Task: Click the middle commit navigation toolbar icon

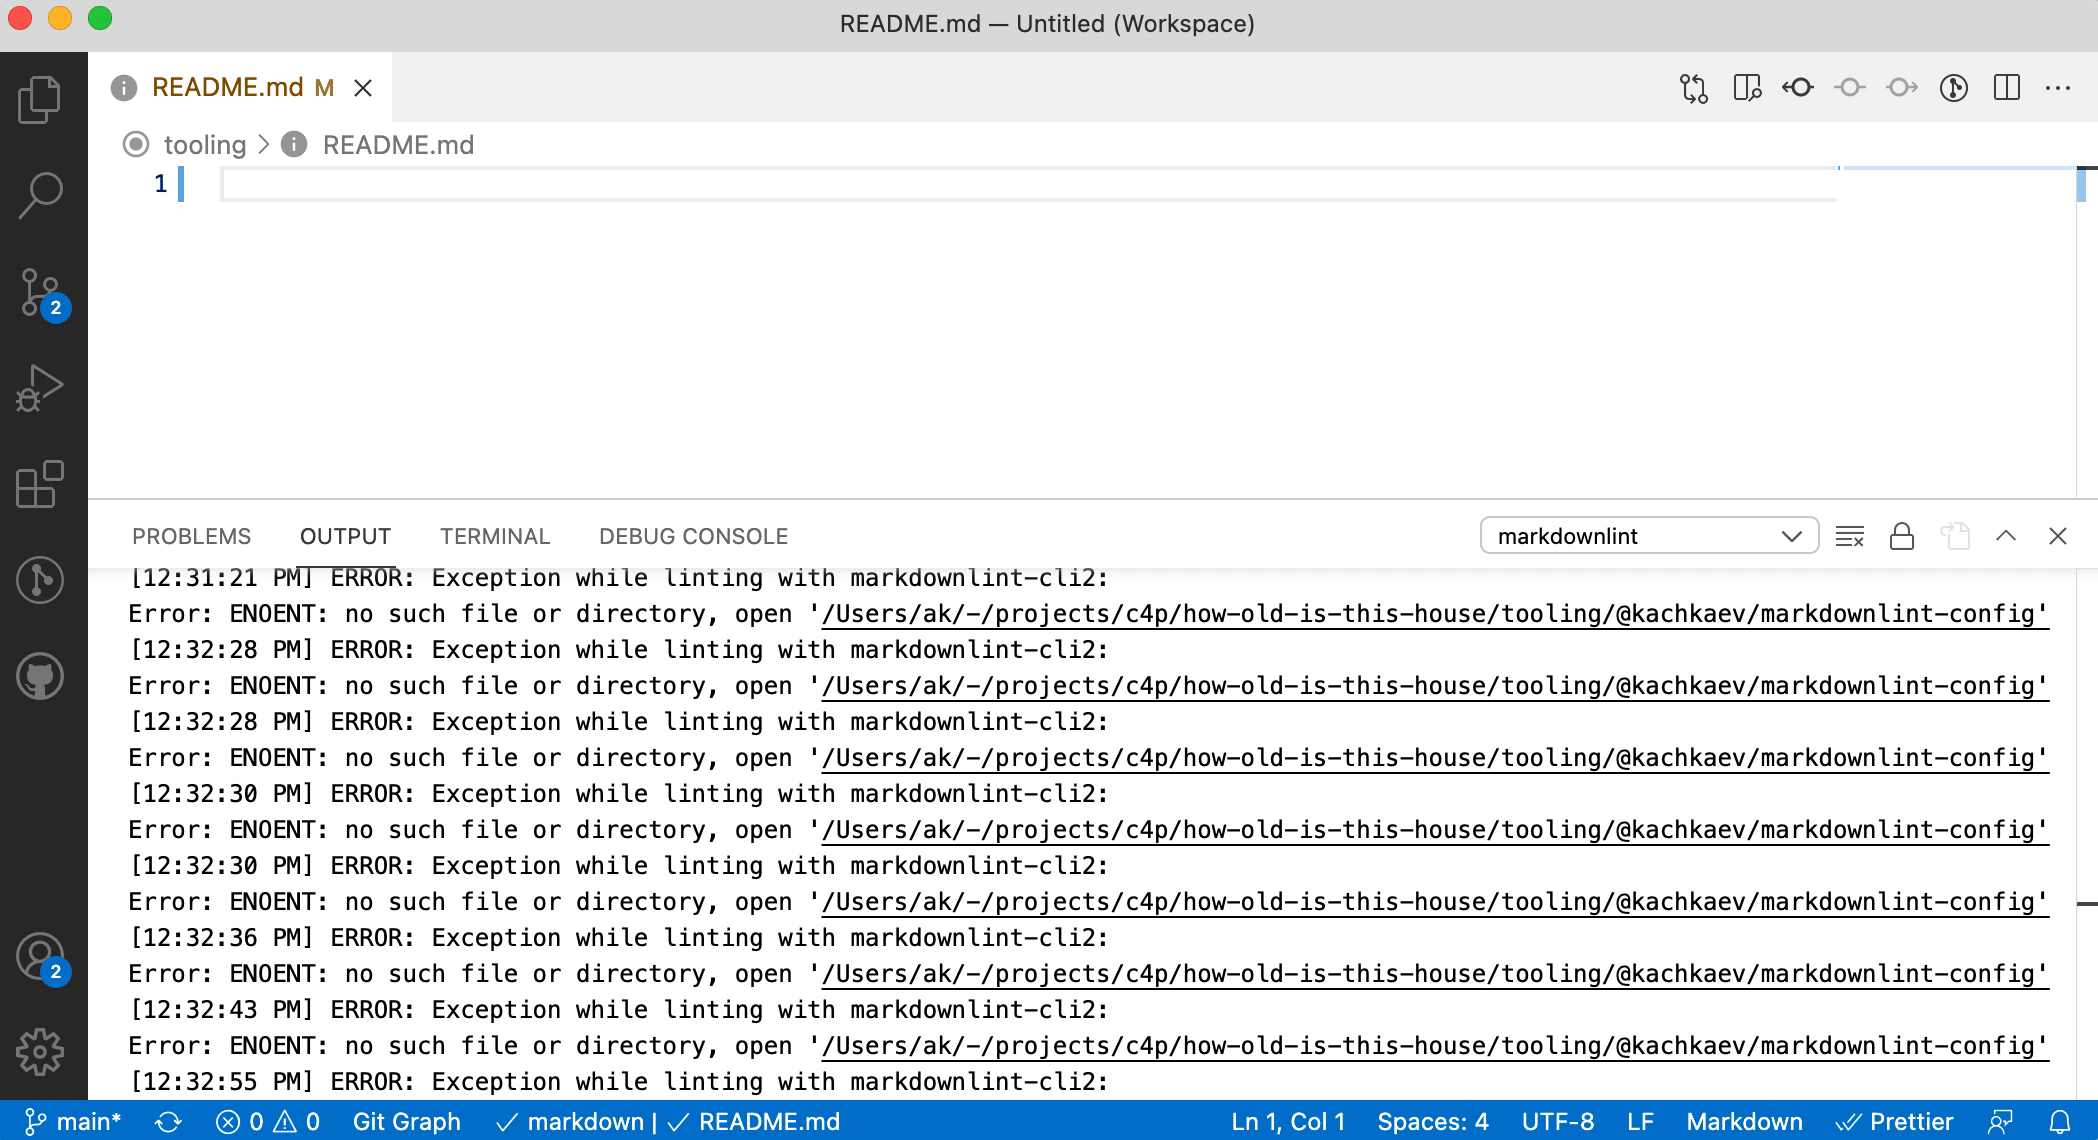Action: 1850,88
